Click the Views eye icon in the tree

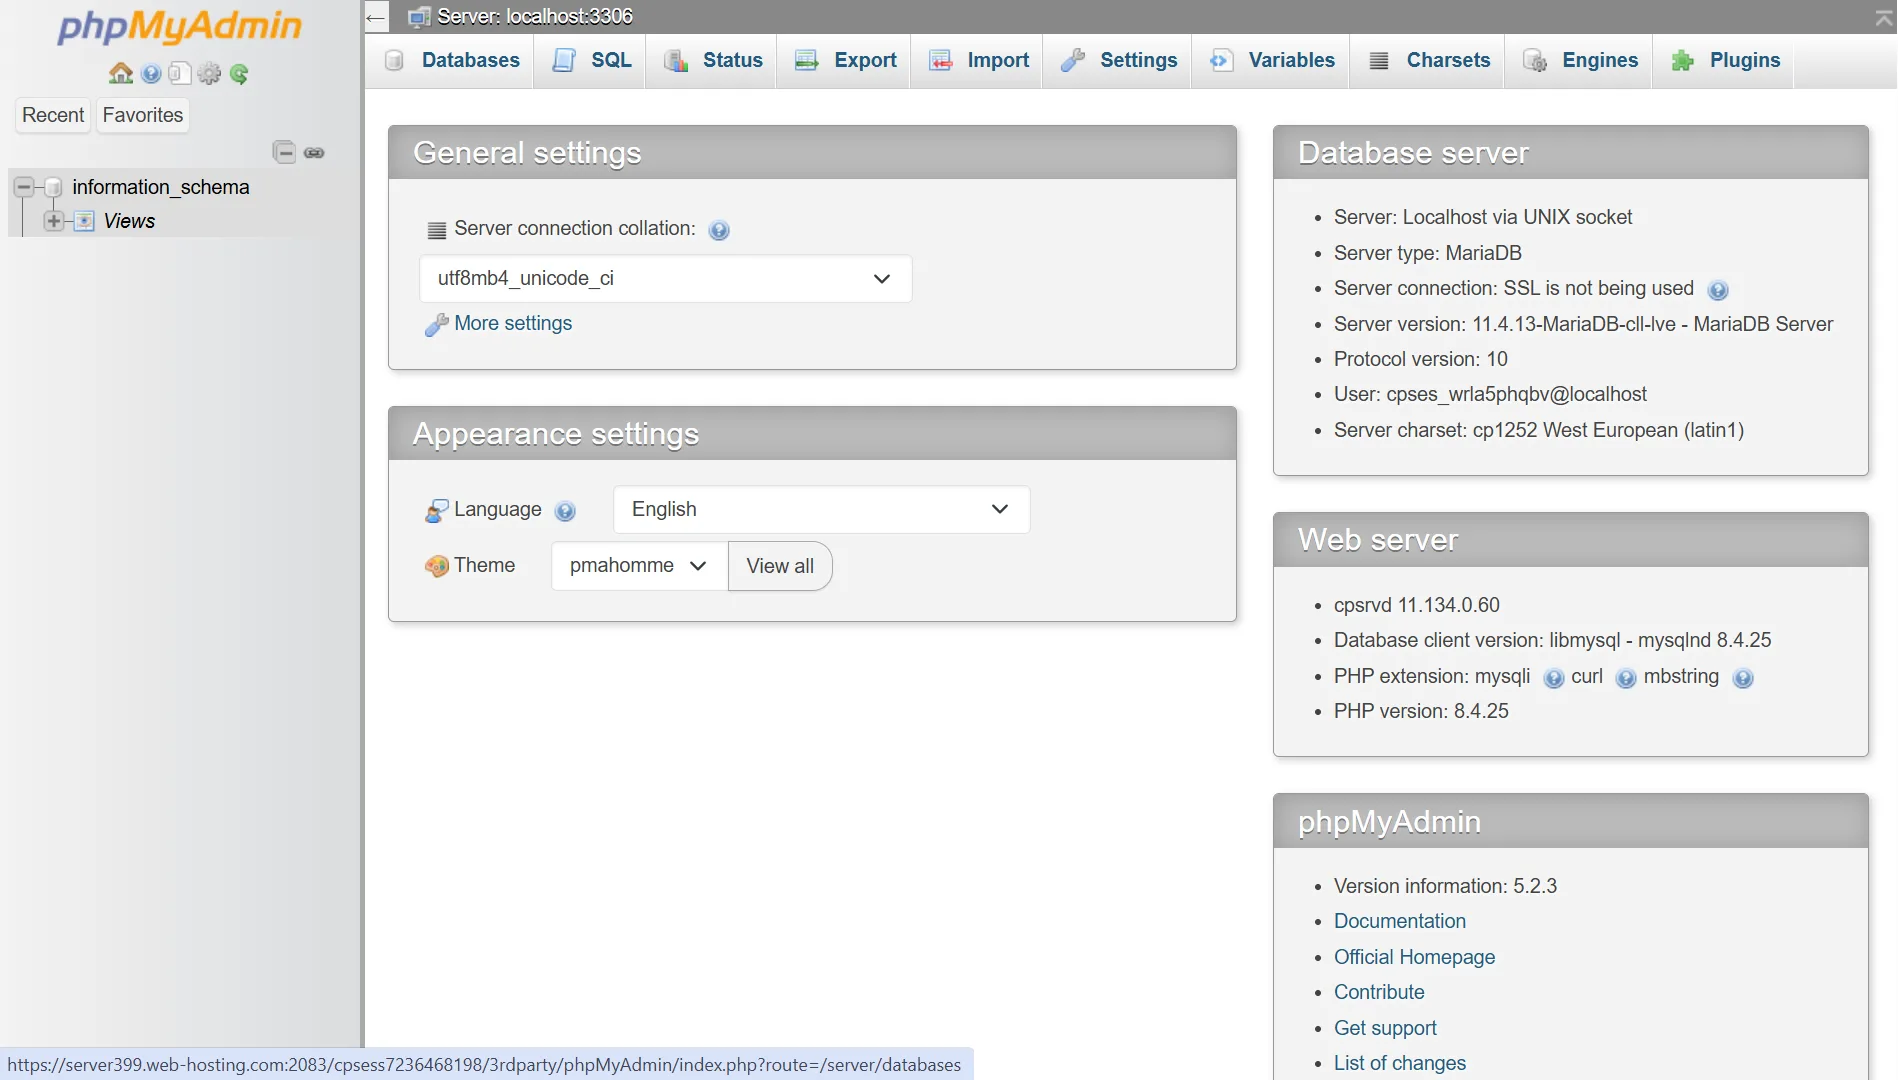(x=85, y=221)
